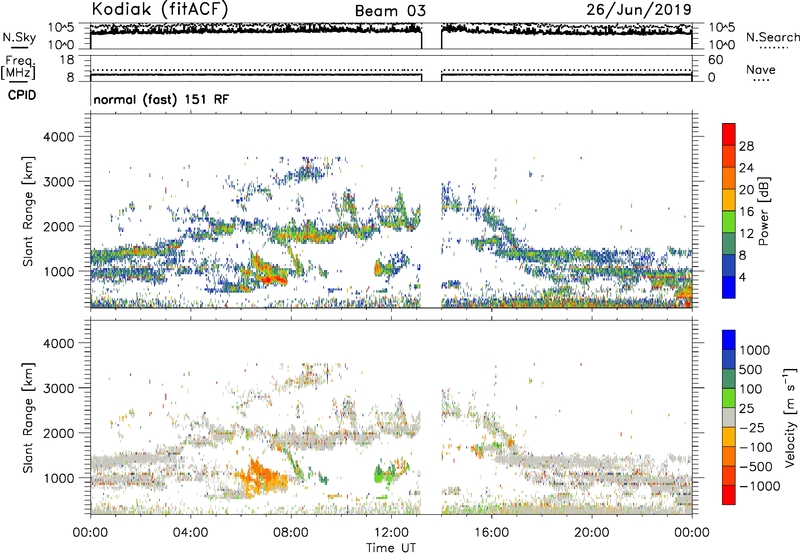
Task: Click the red high-power echo near 07:00 UT
Action: [x=270, y=278]
